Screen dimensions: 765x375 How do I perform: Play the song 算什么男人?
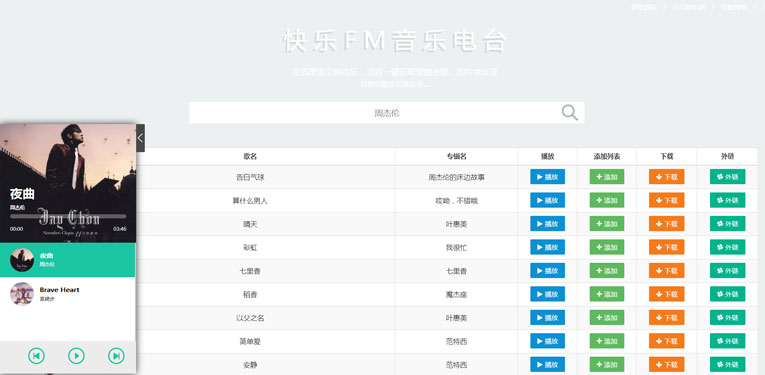547,200
